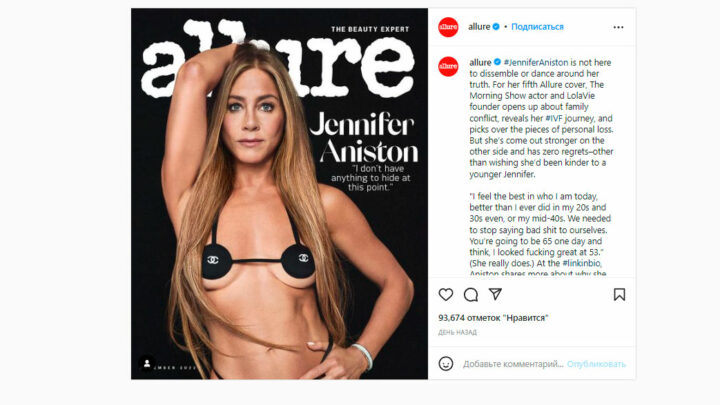Click allure avatar beside caption
Screen dimensions: 720x405
448,67
